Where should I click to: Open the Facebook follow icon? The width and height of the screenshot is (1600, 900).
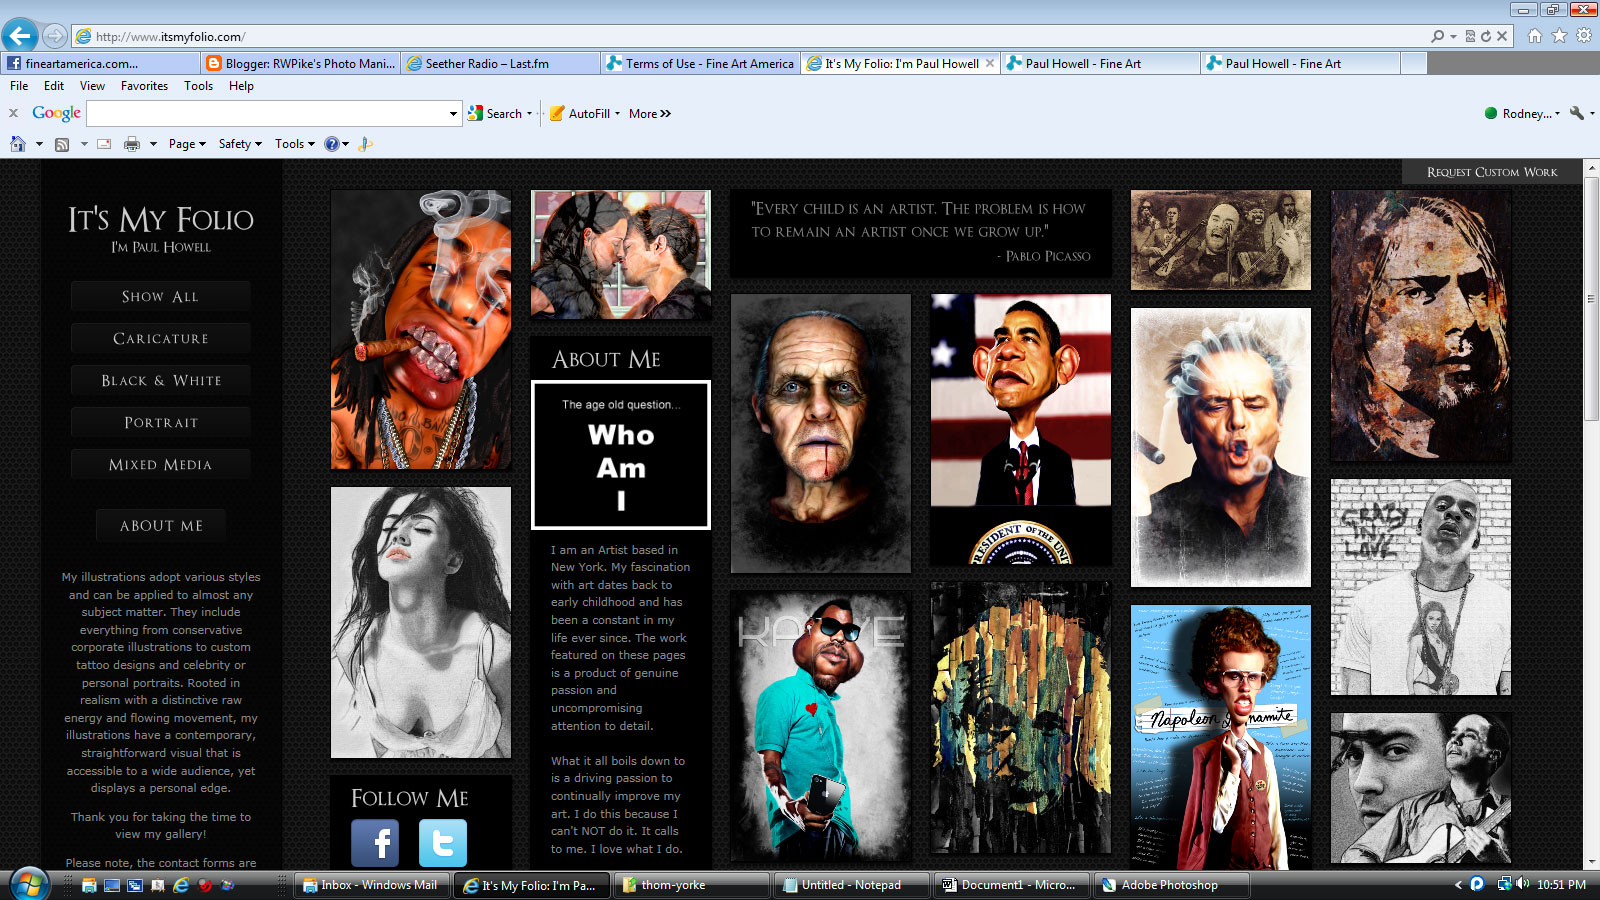click(x=375, y=843)
